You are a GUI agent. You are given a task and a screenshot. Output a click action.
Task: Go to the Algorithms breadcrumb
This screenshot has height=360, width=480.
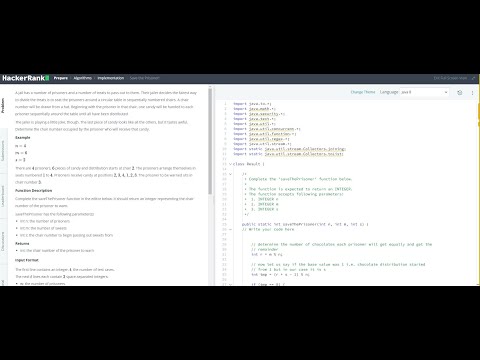(x=82, y=78)
